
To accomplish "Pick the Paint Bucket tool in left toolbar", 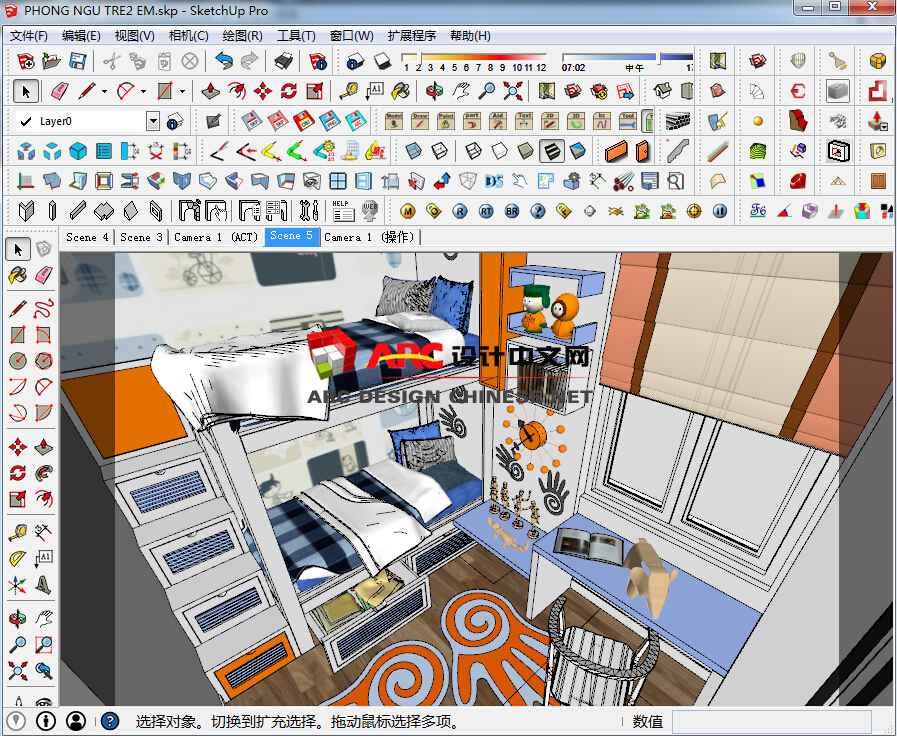I will click(18, 275).
